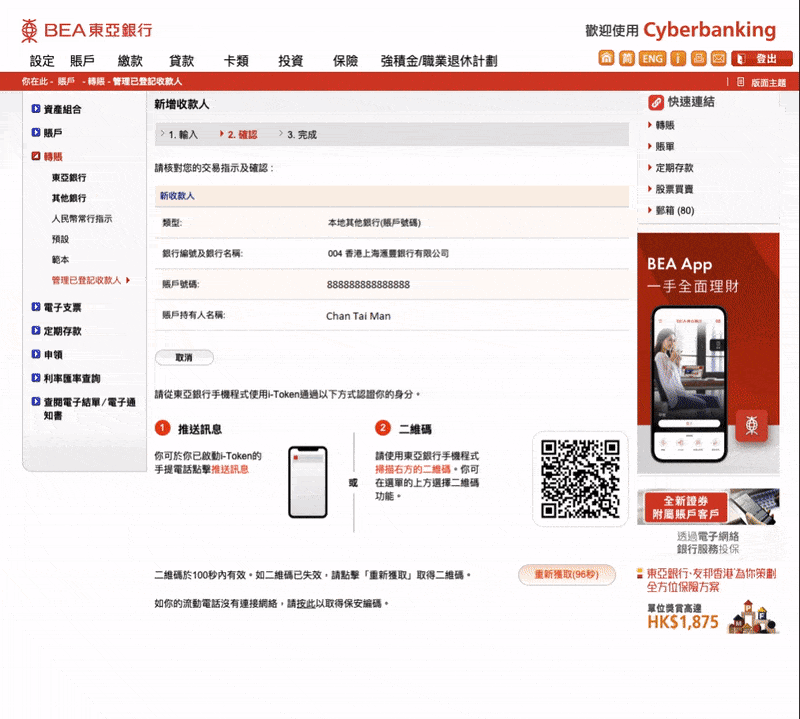The height and width of the screenshot is (719, 800).
Task: Open 其他銀行 under 轉賬 in sidebar
Action: [69, 198]
